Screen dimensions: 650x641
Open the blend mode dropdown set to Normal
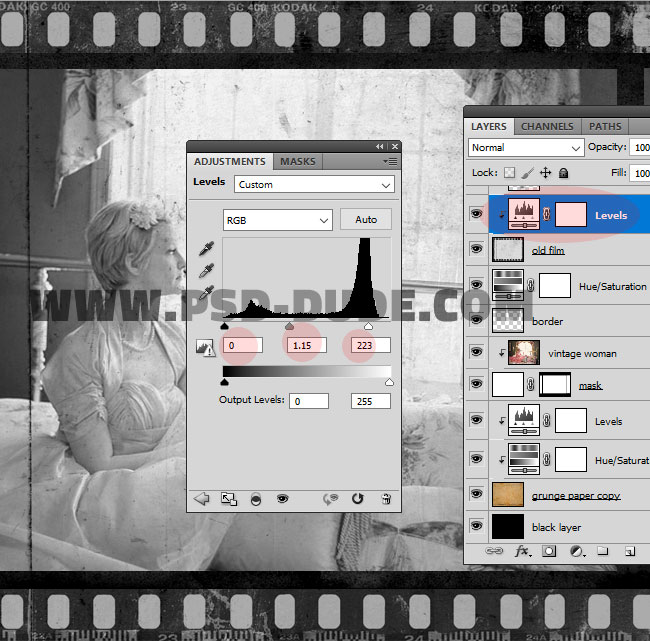pyautogui.click(x=526, y=147)
